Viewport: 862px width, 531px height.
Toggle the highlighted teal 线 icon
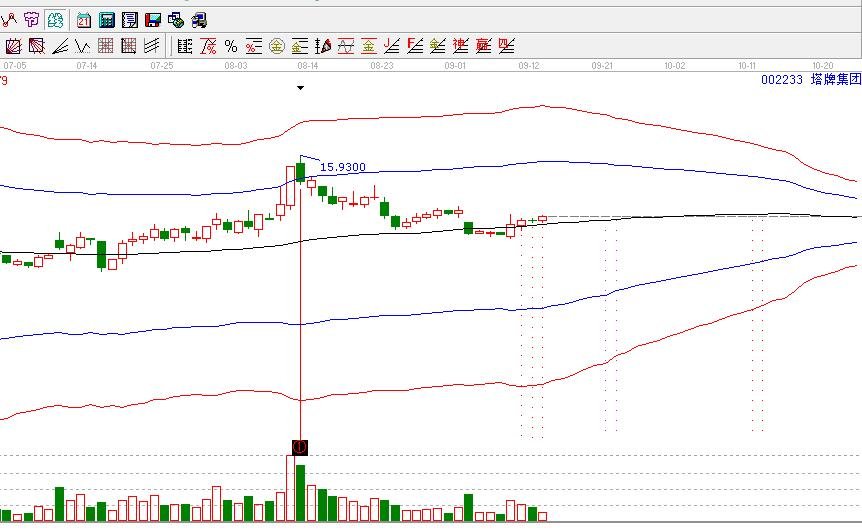pos(55,21)
